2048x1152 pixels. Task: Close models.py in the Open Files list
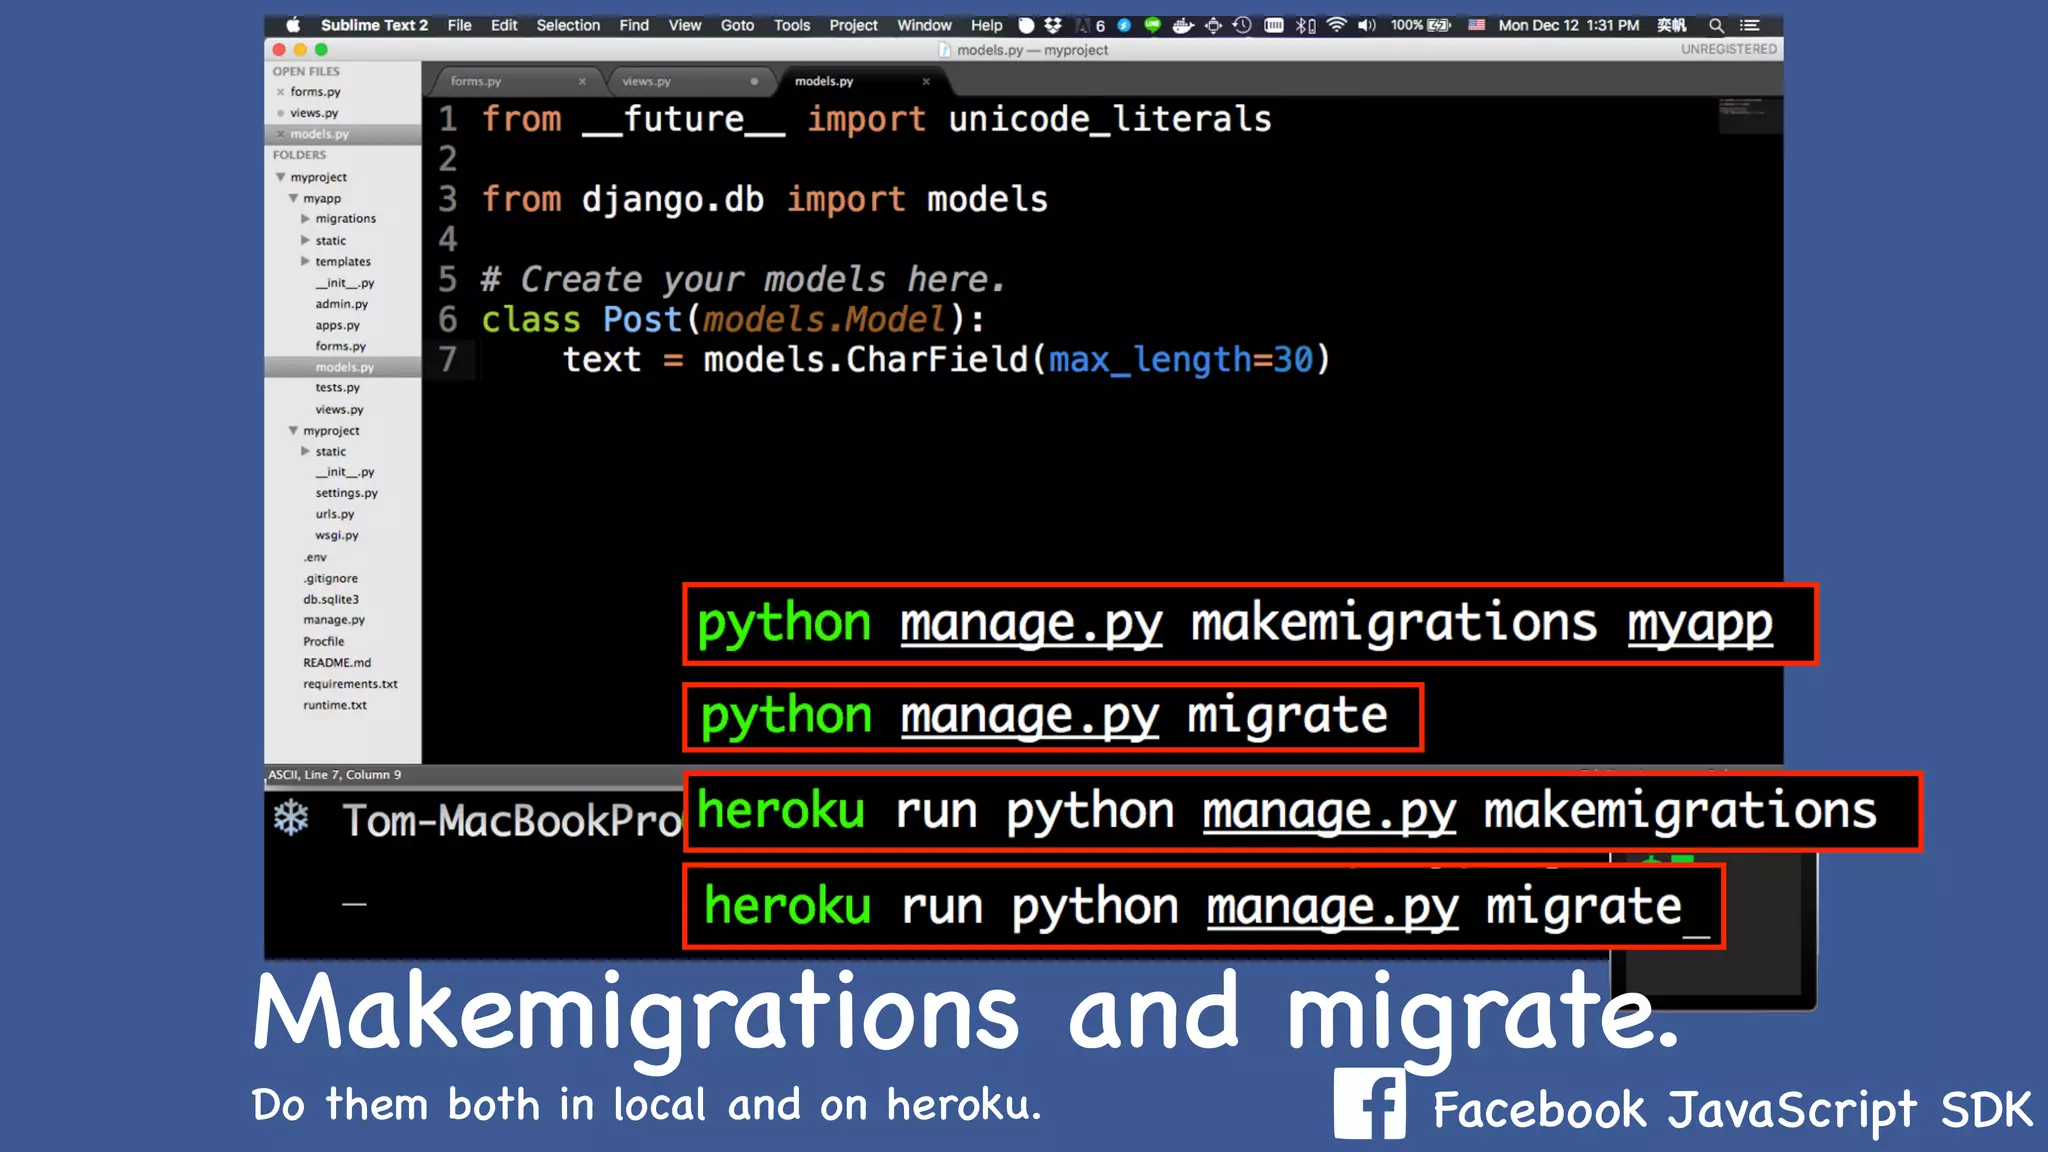click(280, 134)
